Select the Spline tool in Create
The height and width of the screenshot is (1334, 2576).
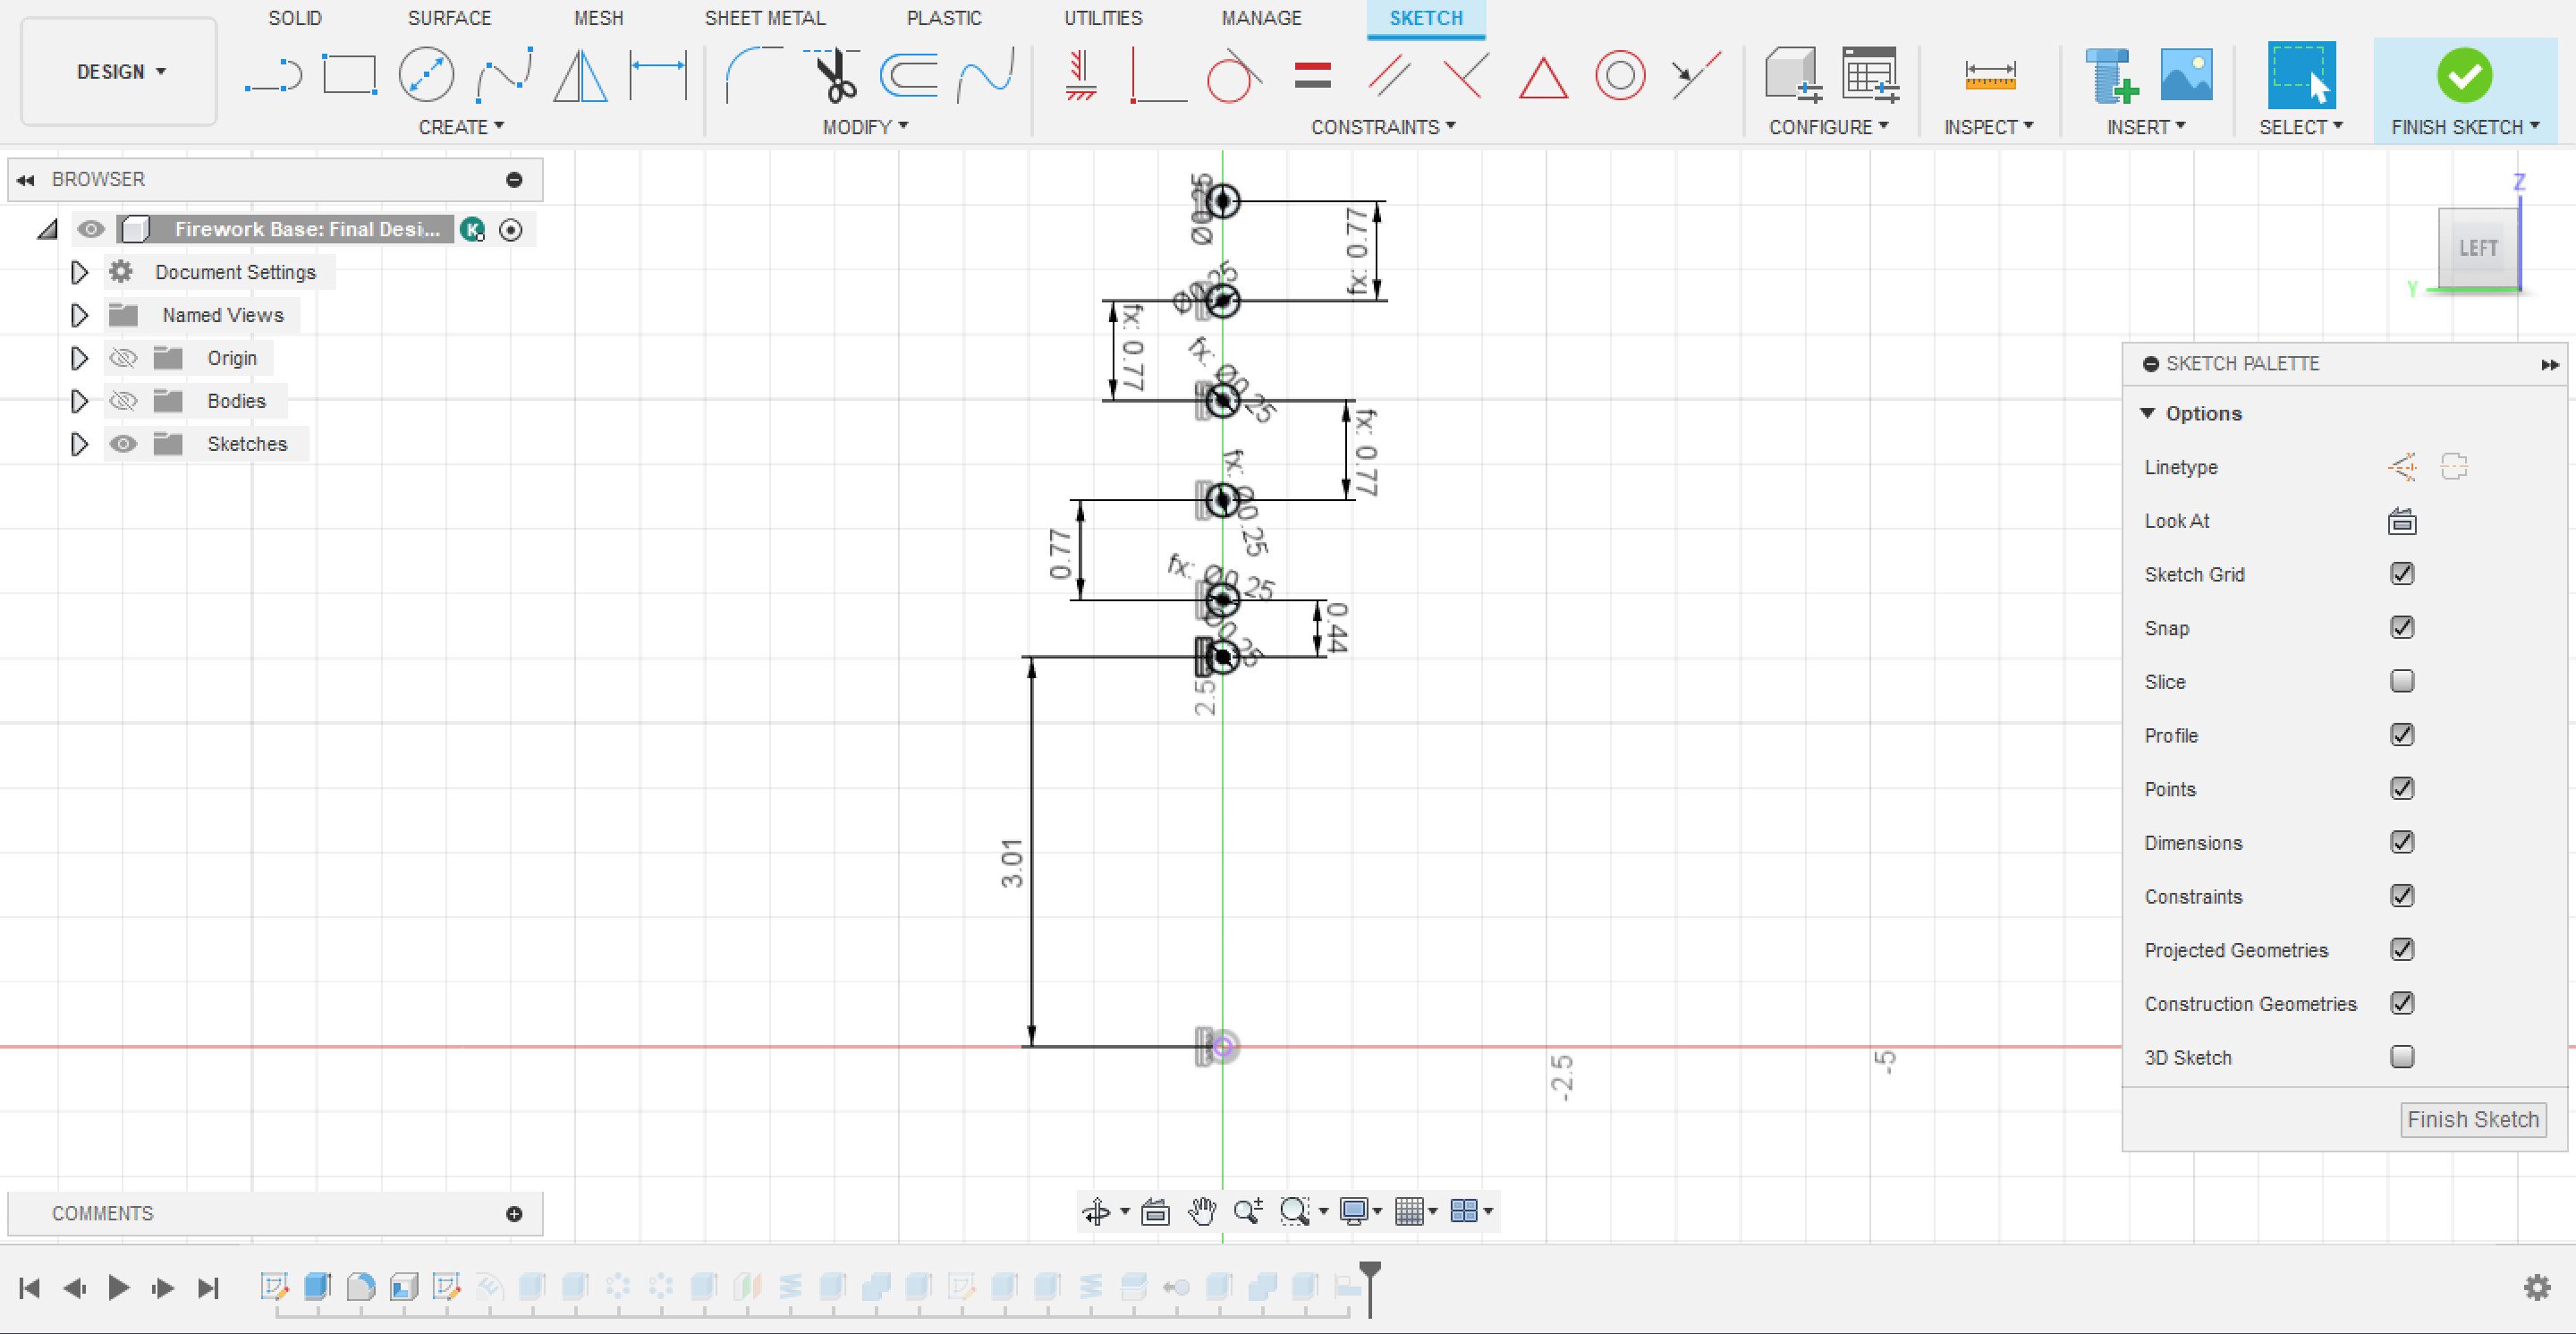coord(504,76)
